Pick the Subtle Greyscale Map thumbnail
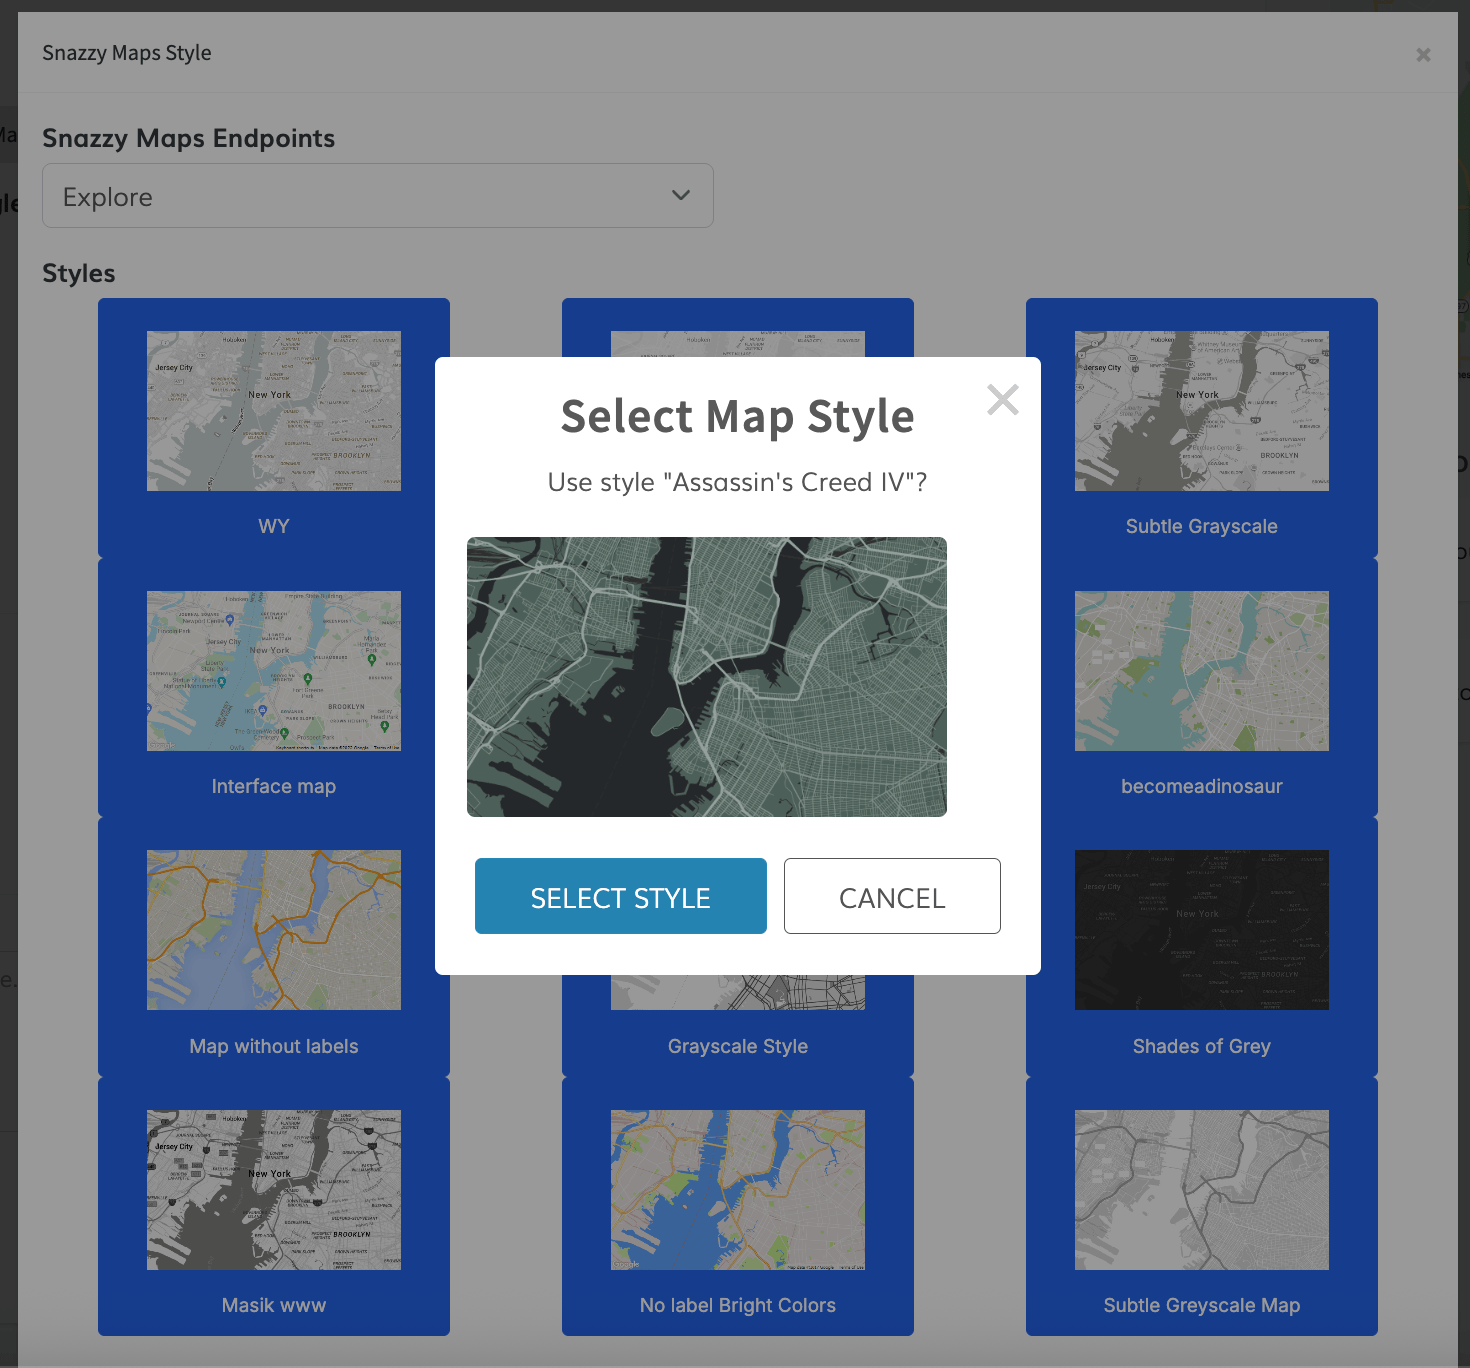1470x1368 pixels. (1201, 1190)
